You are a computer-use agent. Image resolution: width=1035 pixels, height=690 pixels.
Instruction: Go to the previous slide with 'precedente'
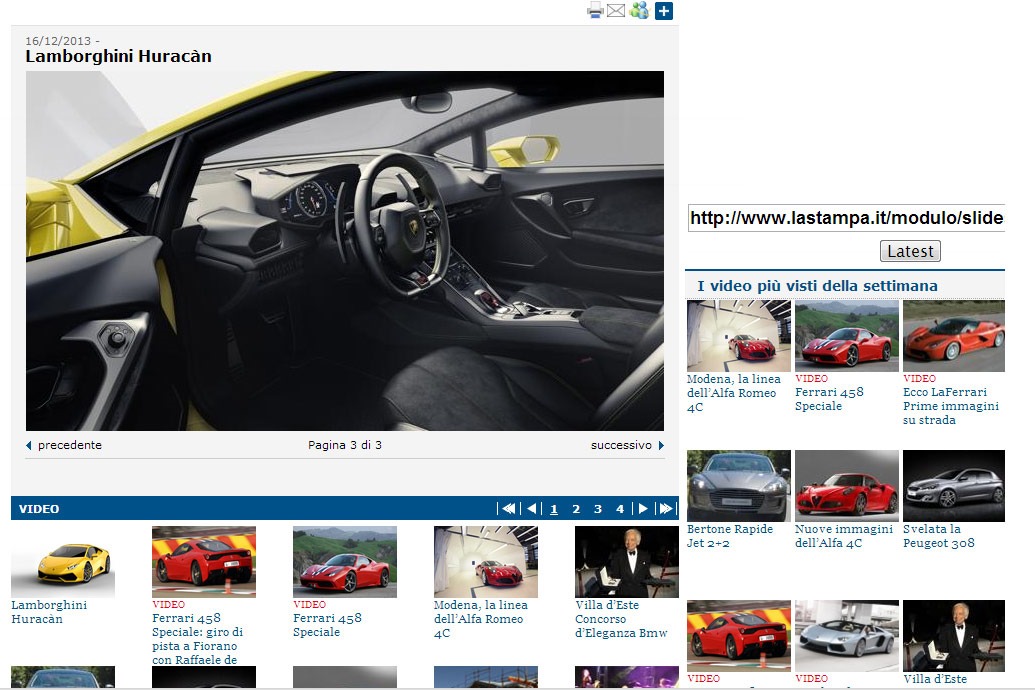(64, 445)
